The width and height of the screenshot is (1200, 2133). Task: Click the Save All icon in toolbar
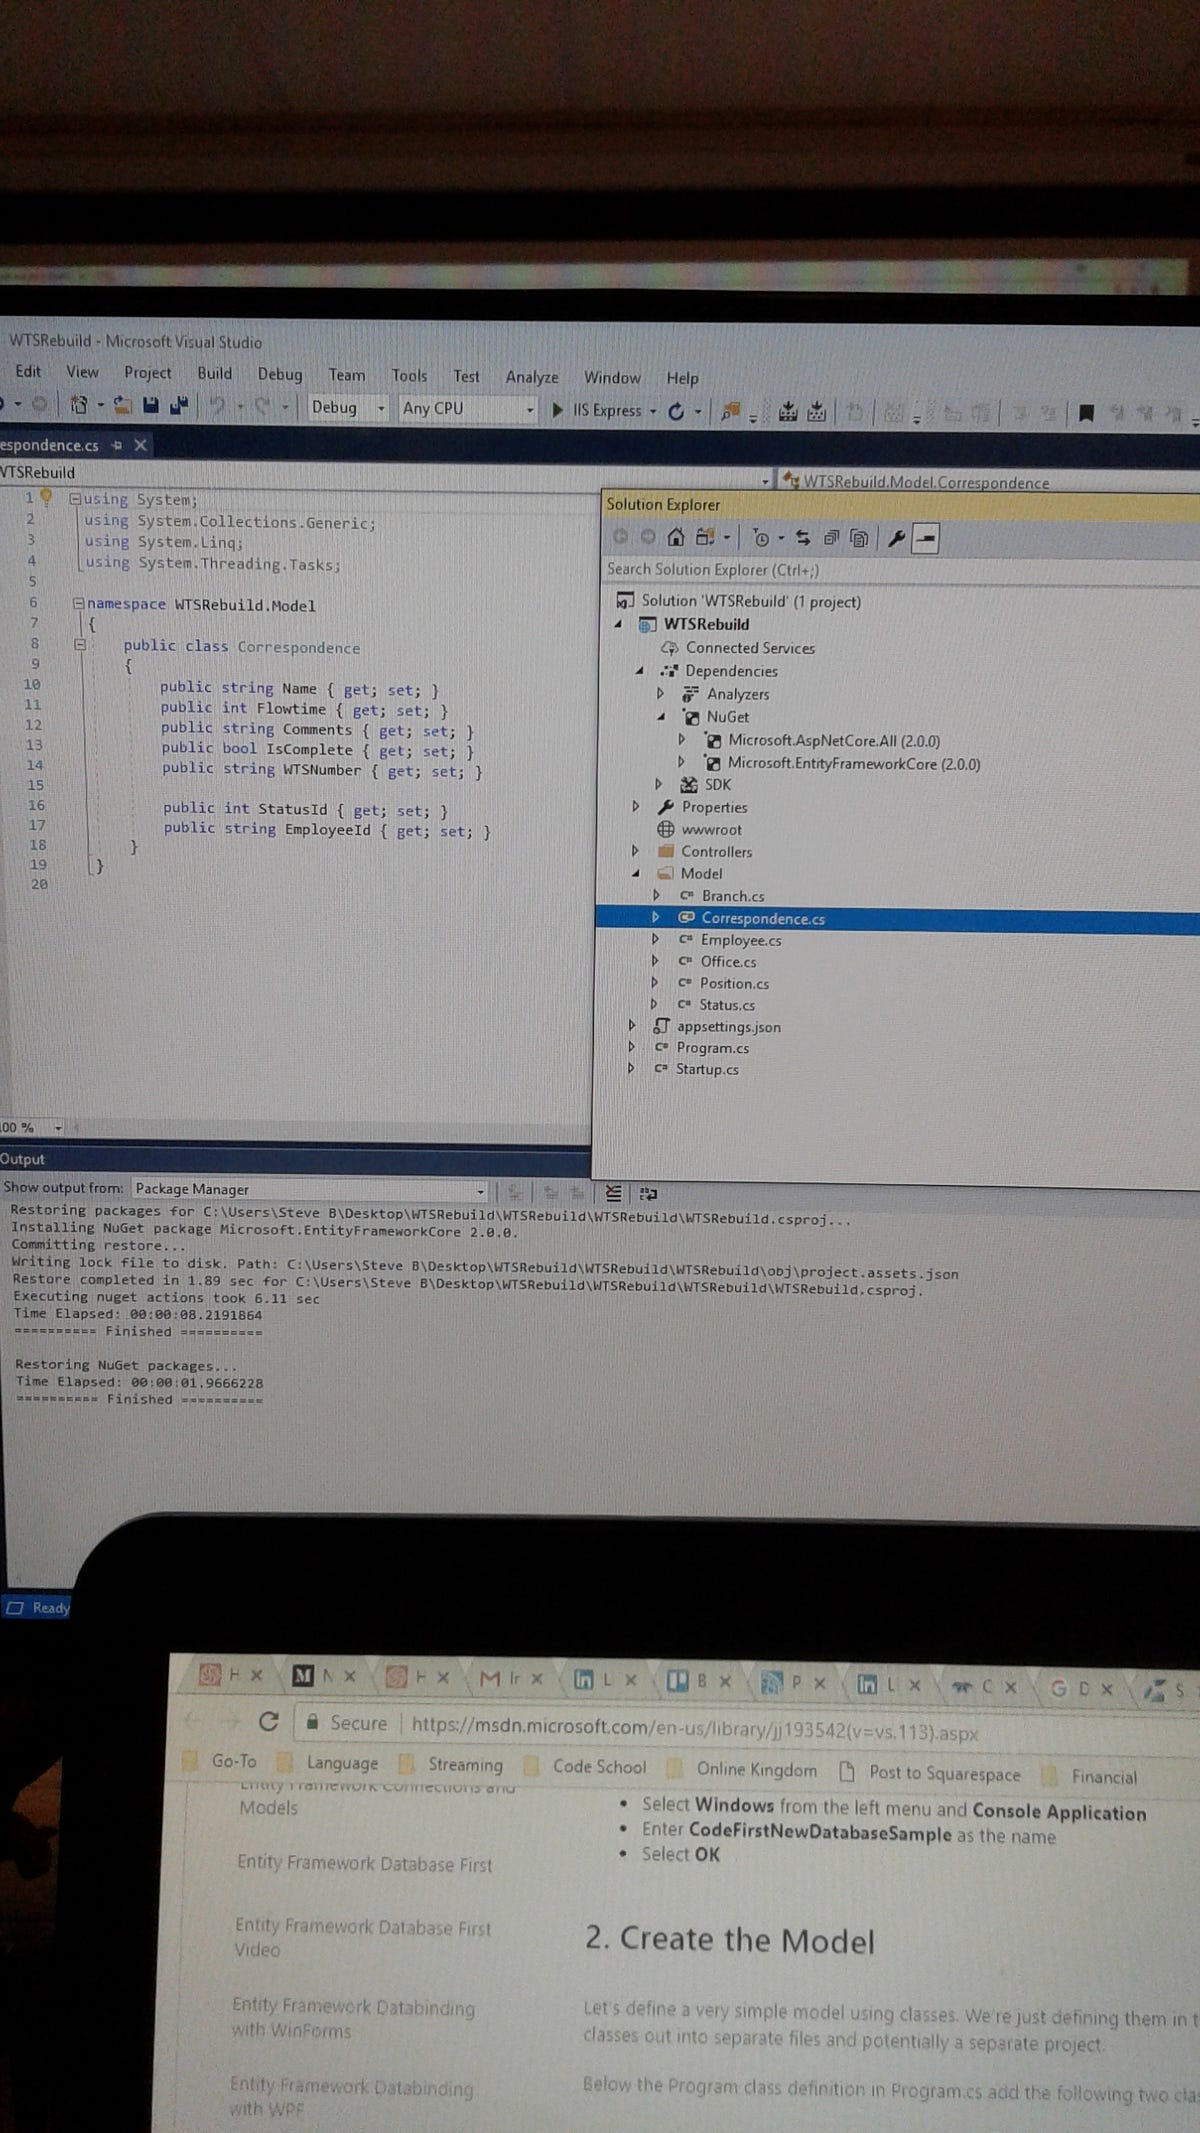(179, 406)
